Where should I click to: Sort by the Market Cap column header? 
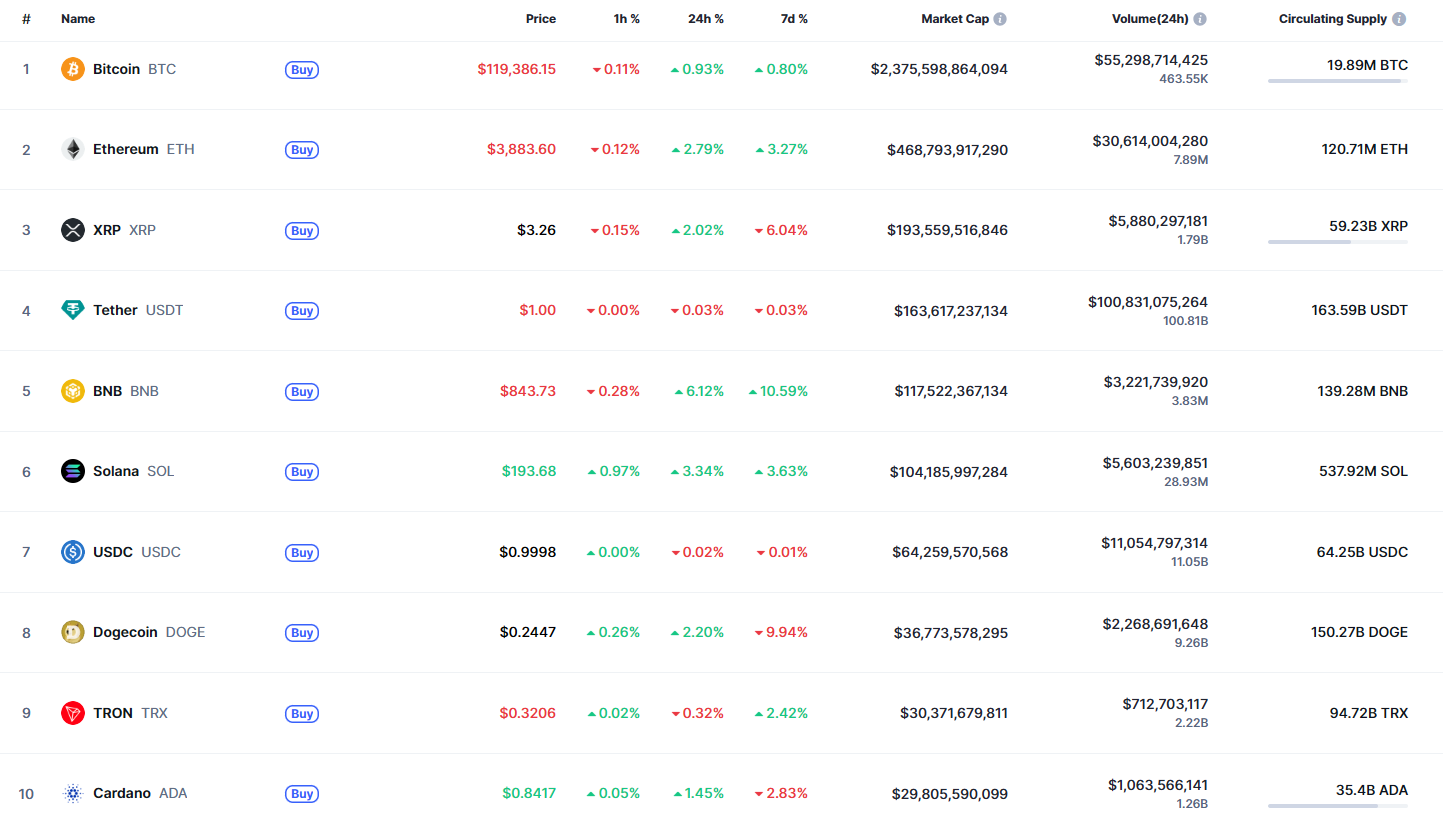coord(955,19)
